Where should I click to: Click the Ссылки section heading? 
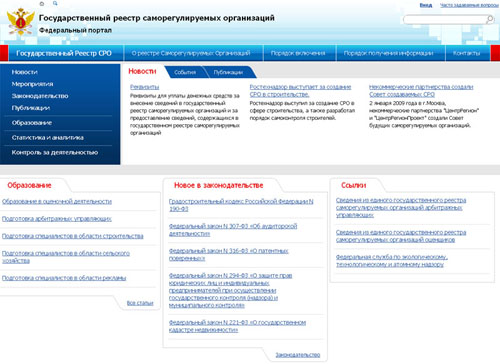354,185
